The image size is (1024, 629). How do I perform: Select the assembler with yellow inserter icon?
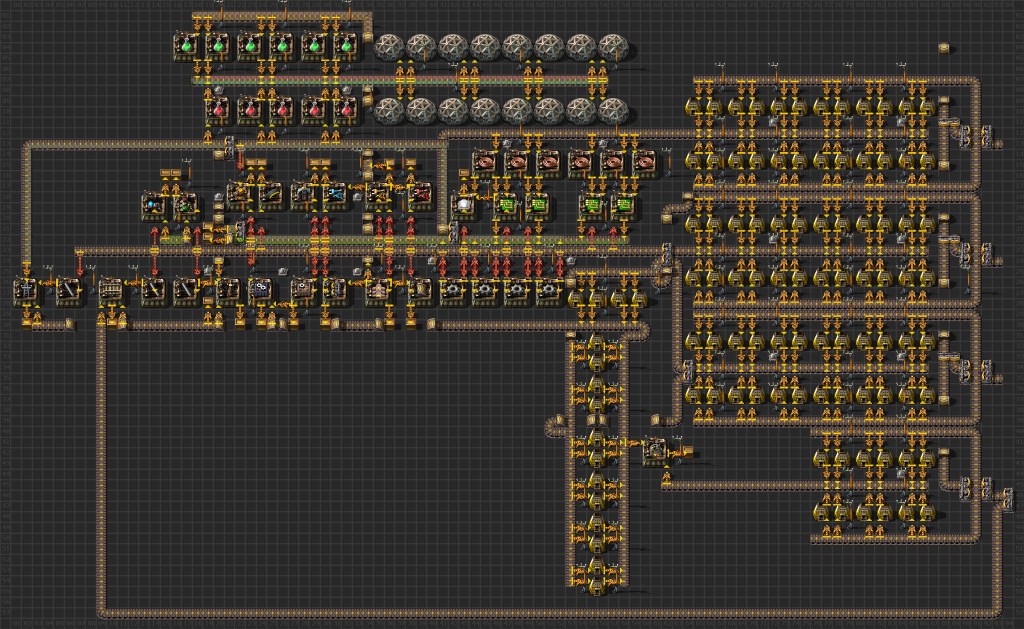pyautogui.click(x=377, y=195)
